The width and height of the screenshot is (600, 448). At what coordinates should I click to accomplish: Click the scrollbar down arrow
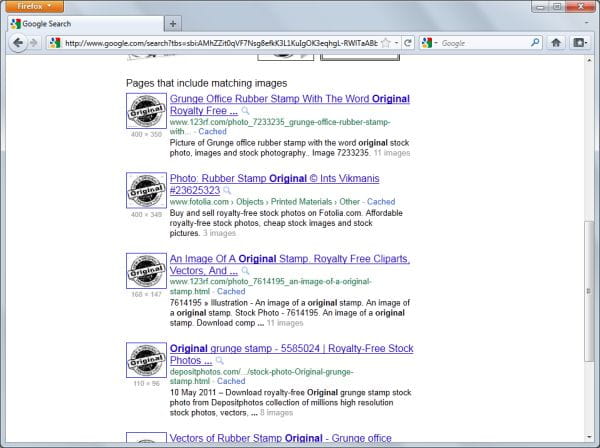click(x=589, y=437)
